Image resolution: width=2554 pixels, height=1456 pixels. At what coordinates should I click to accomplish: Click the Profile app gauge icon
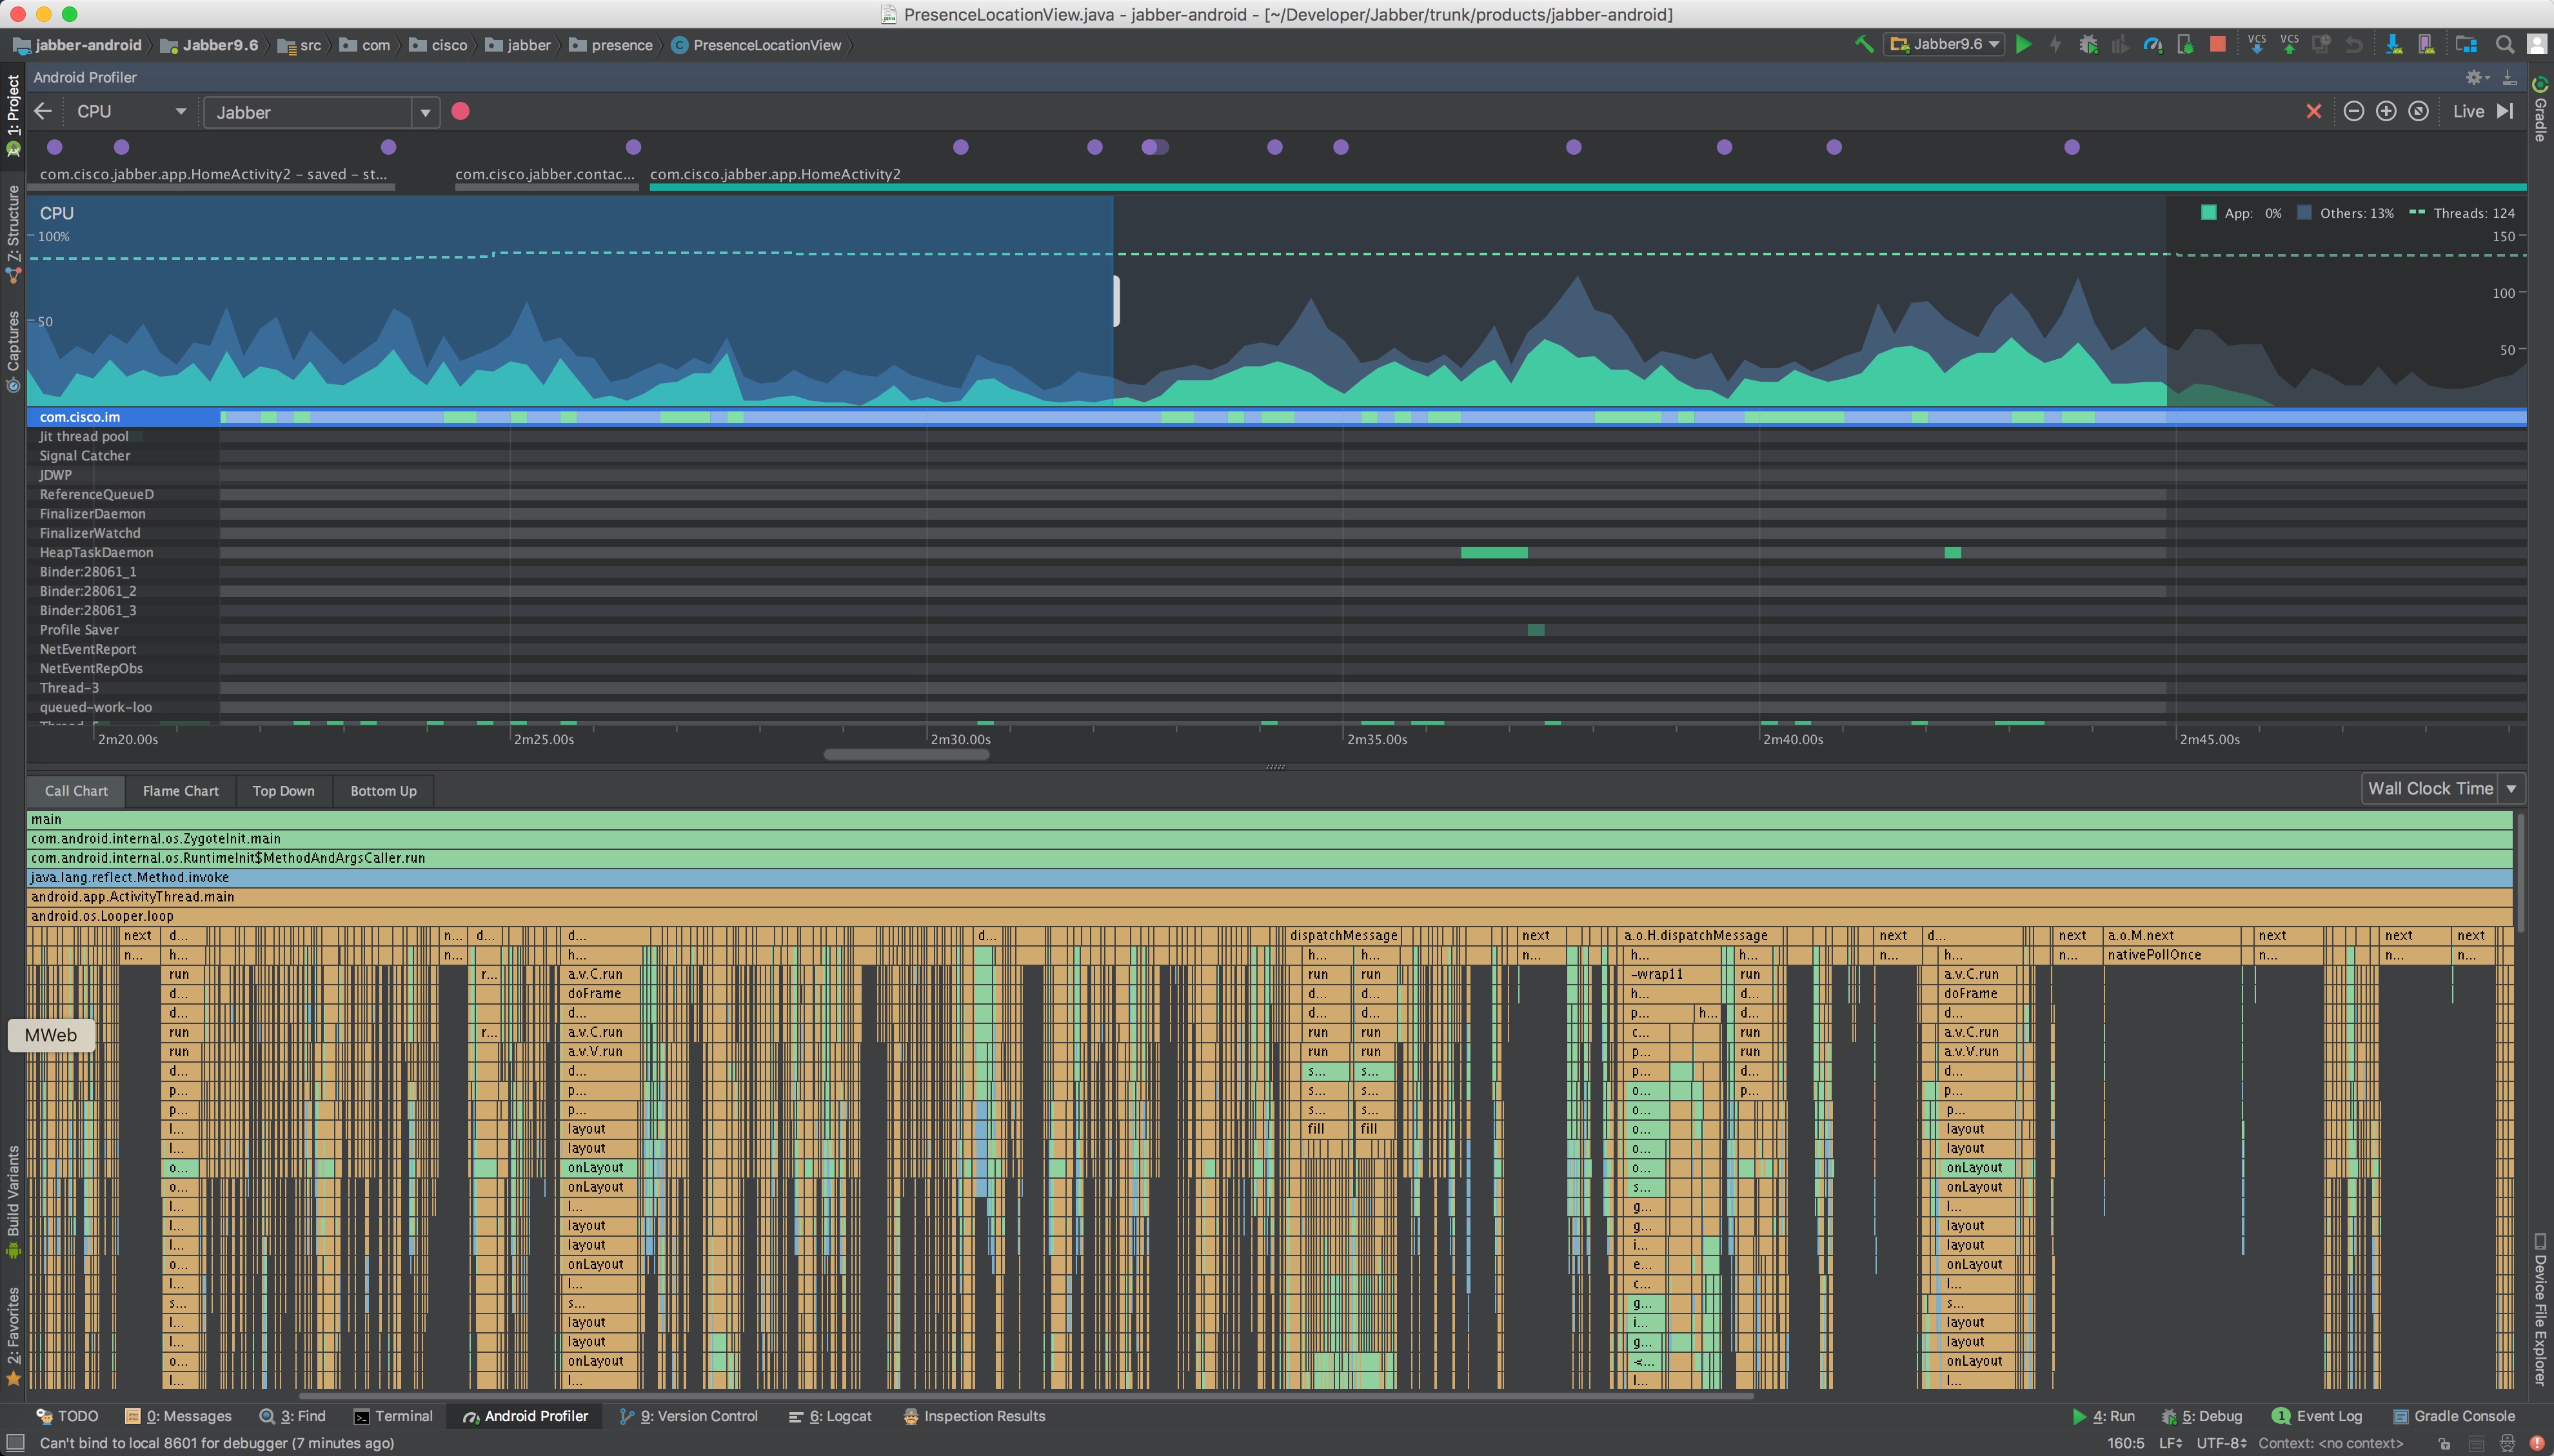coord(2153,44)
